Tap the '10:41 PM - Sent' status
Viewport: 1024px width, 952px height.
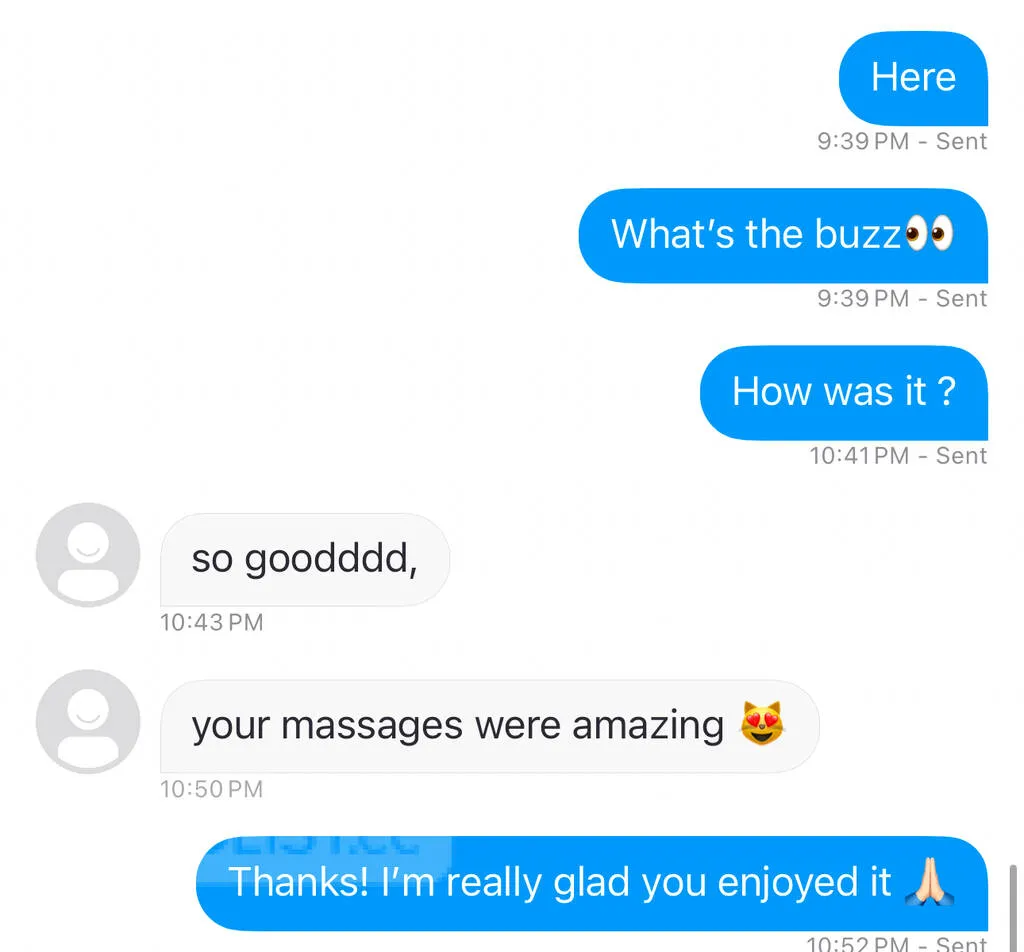(898, 456)
